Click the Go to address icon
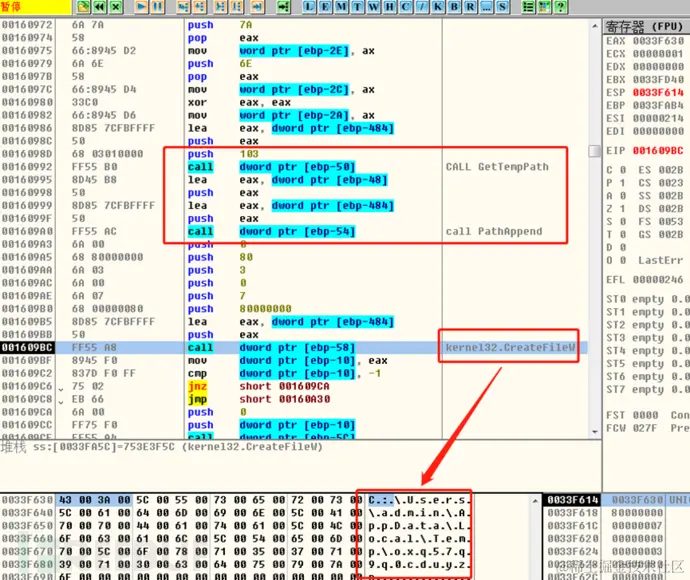The image size is (690, 580). point(284,7)
